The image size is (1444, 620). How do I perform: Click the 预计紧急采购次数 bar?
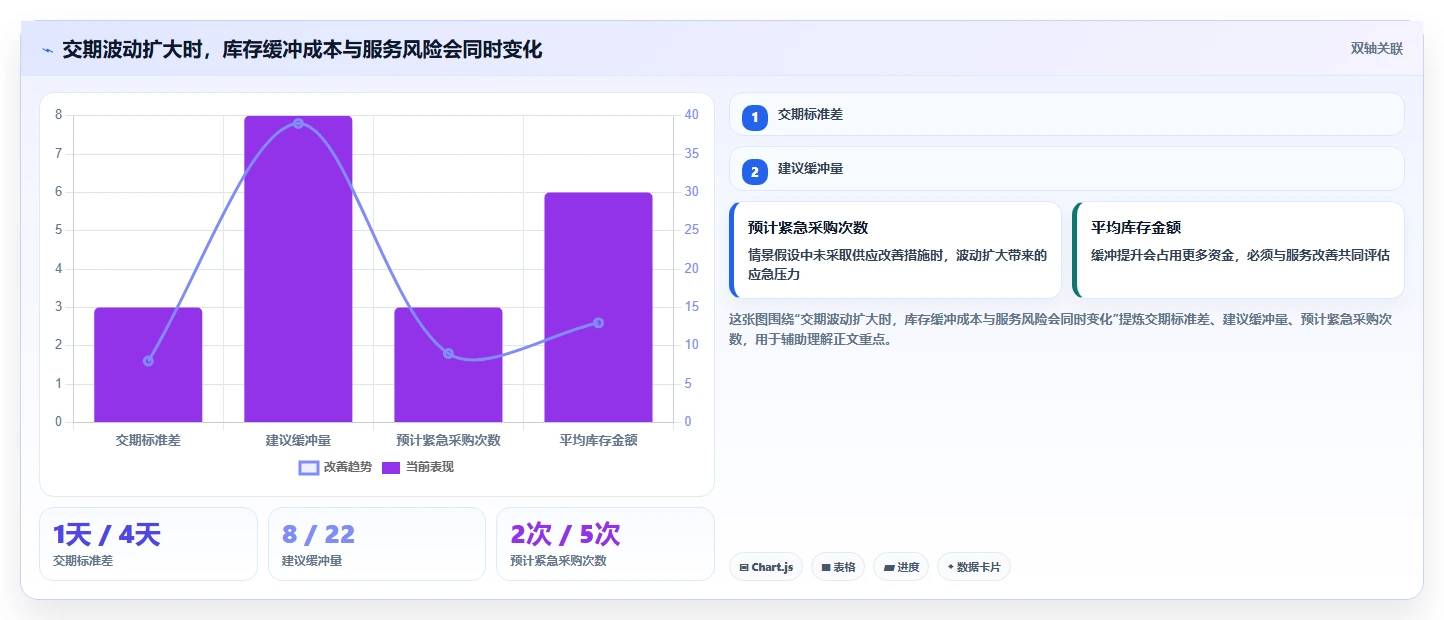(448, 365)
